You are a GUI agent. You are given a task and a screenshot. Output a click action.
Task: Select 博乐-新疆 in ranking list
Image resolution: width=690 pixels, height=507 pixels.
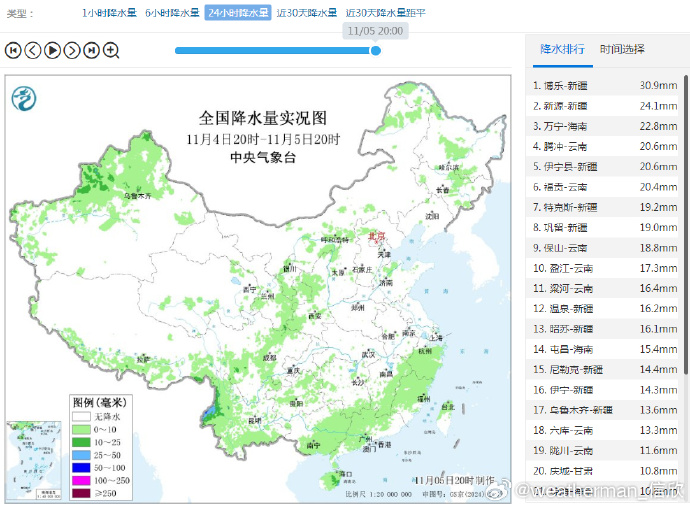coord(566,86)
